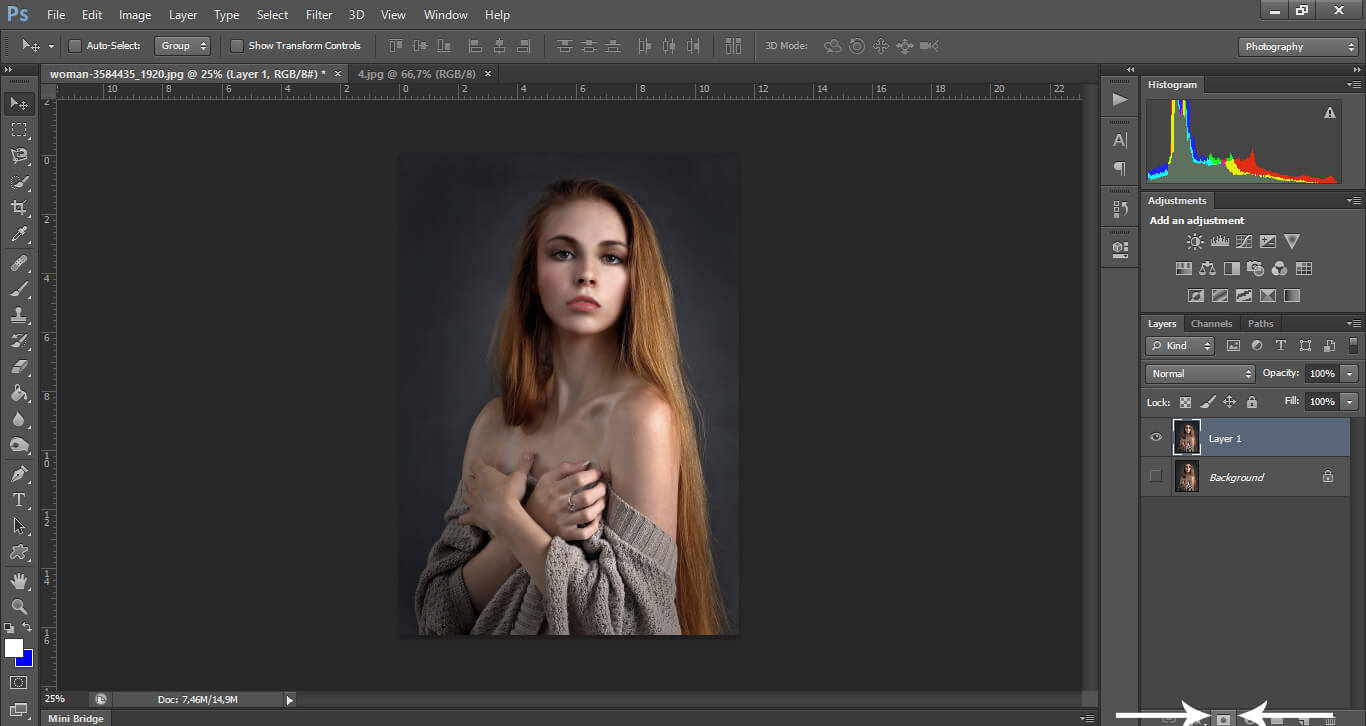Click the foreground color swatch
Image resolution: width=1366 pixels, height=726 pixels.
13,648
